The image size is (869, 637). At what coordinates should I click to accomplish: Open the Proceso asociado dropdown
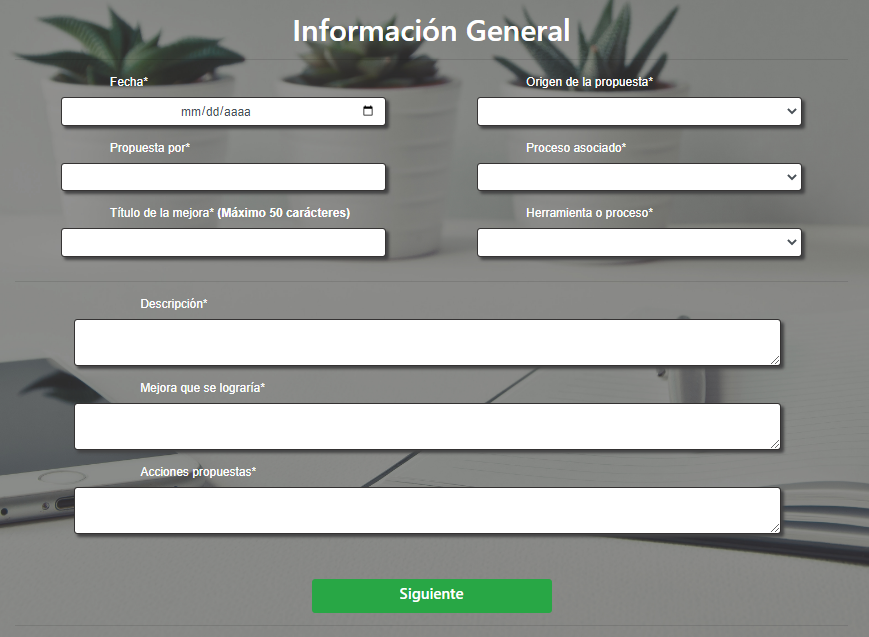pos(639,177)
